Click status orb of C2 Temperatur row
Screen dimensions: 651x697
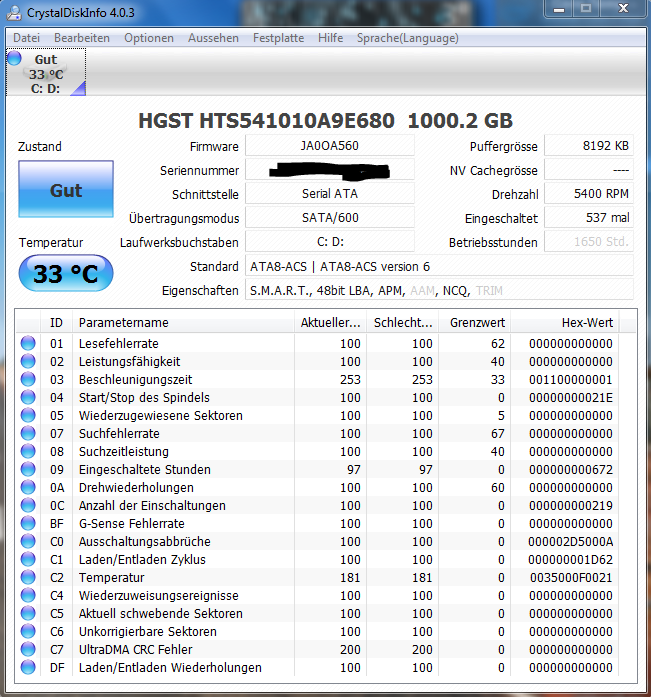(x=28, y=577)
